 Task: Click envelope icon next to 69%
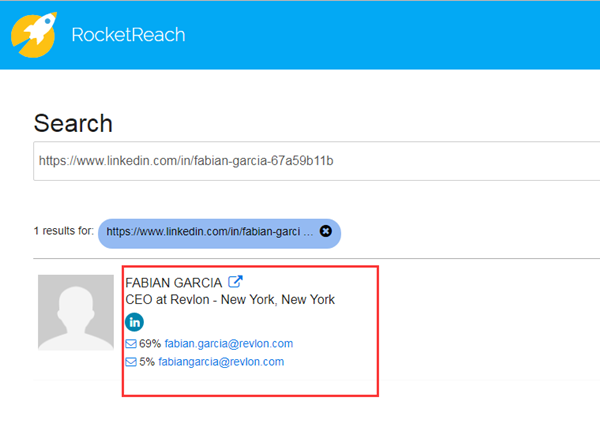tap(130, 344)
